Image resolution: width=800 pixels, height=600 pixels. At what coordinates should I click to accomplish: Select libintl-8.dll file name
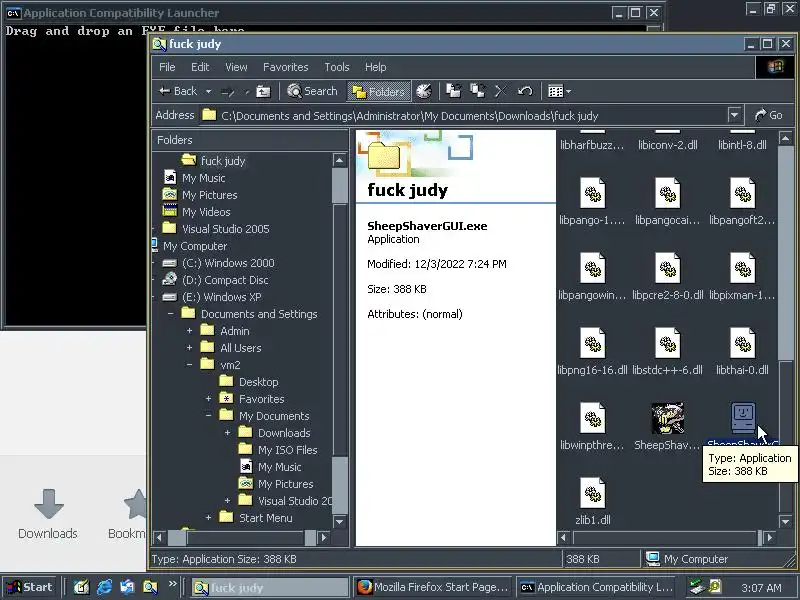(x=742, y=145)
